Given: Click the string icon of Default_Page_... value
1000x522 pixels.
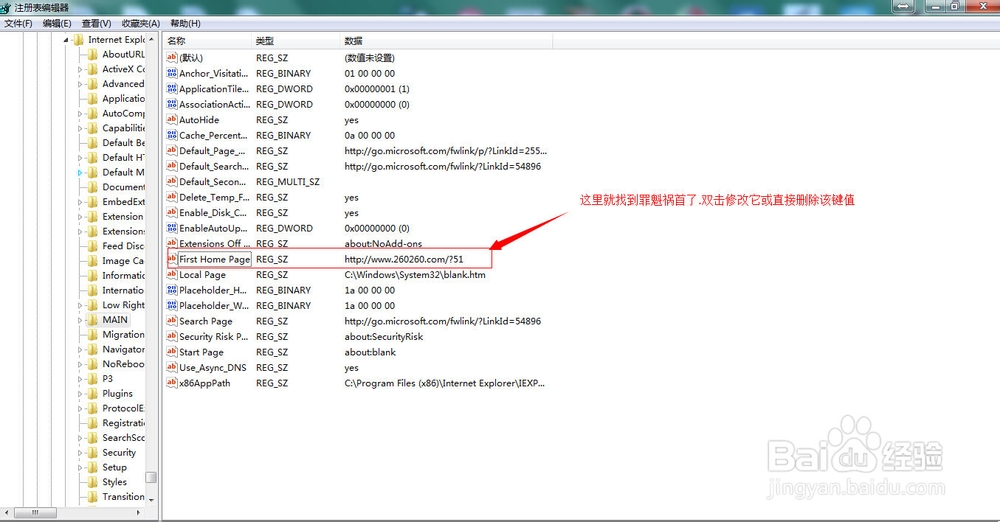Looking at the screenshot, I should 172,151.
